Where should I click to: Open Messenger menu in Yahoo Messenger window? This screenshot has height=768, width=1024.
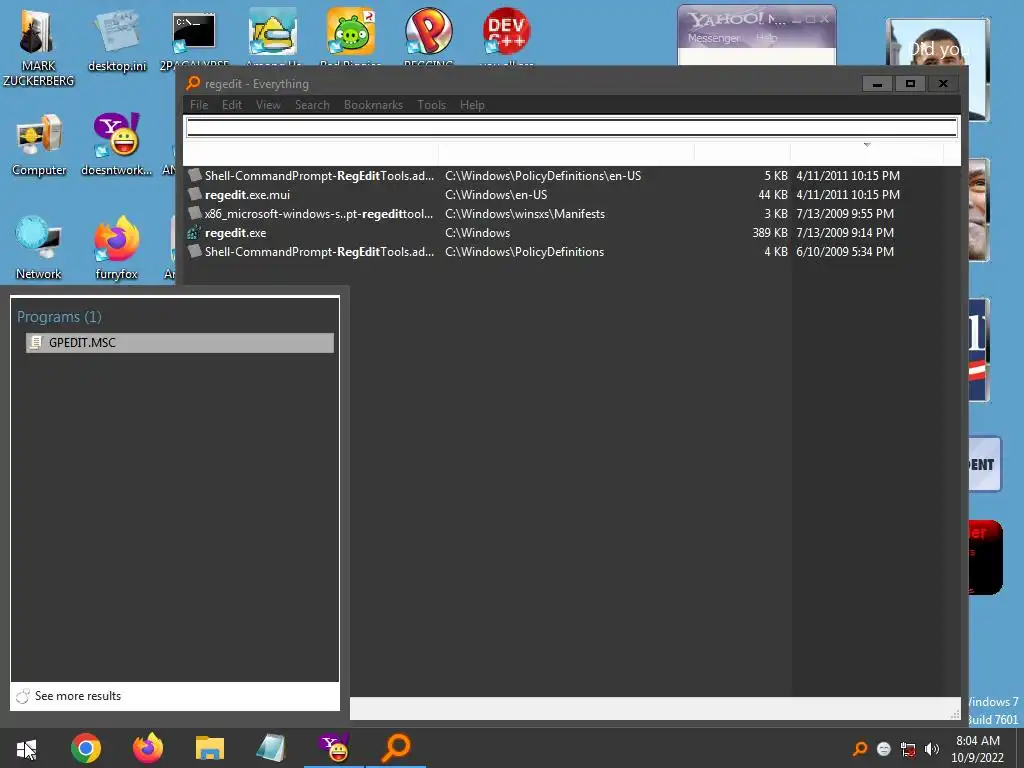713,39
